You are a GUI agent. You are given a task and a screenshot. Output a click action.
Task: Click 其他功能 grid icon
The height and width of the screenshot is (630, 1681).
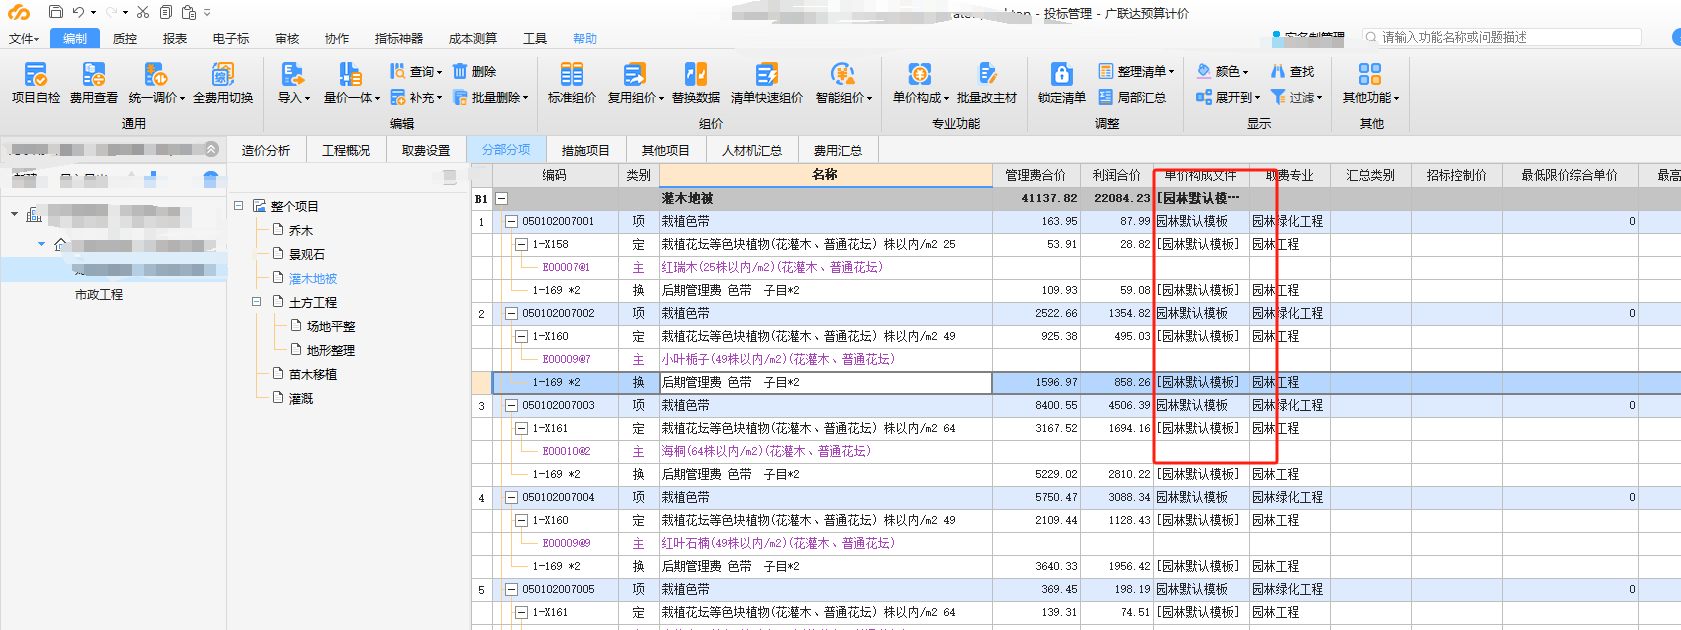point(1370,75)
